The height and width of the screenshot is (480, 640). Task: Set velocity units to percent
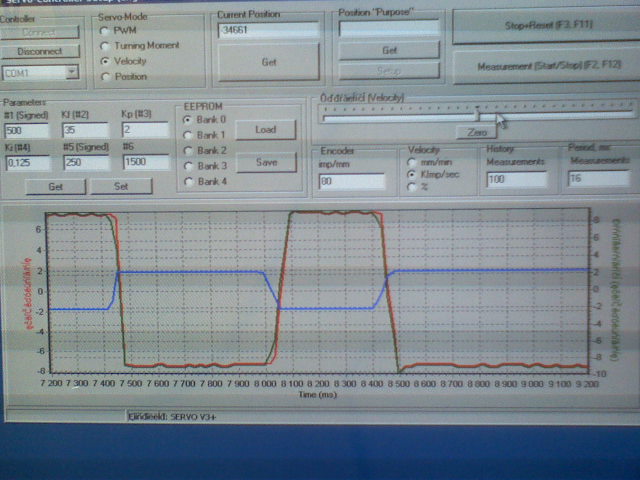(412, 187)
